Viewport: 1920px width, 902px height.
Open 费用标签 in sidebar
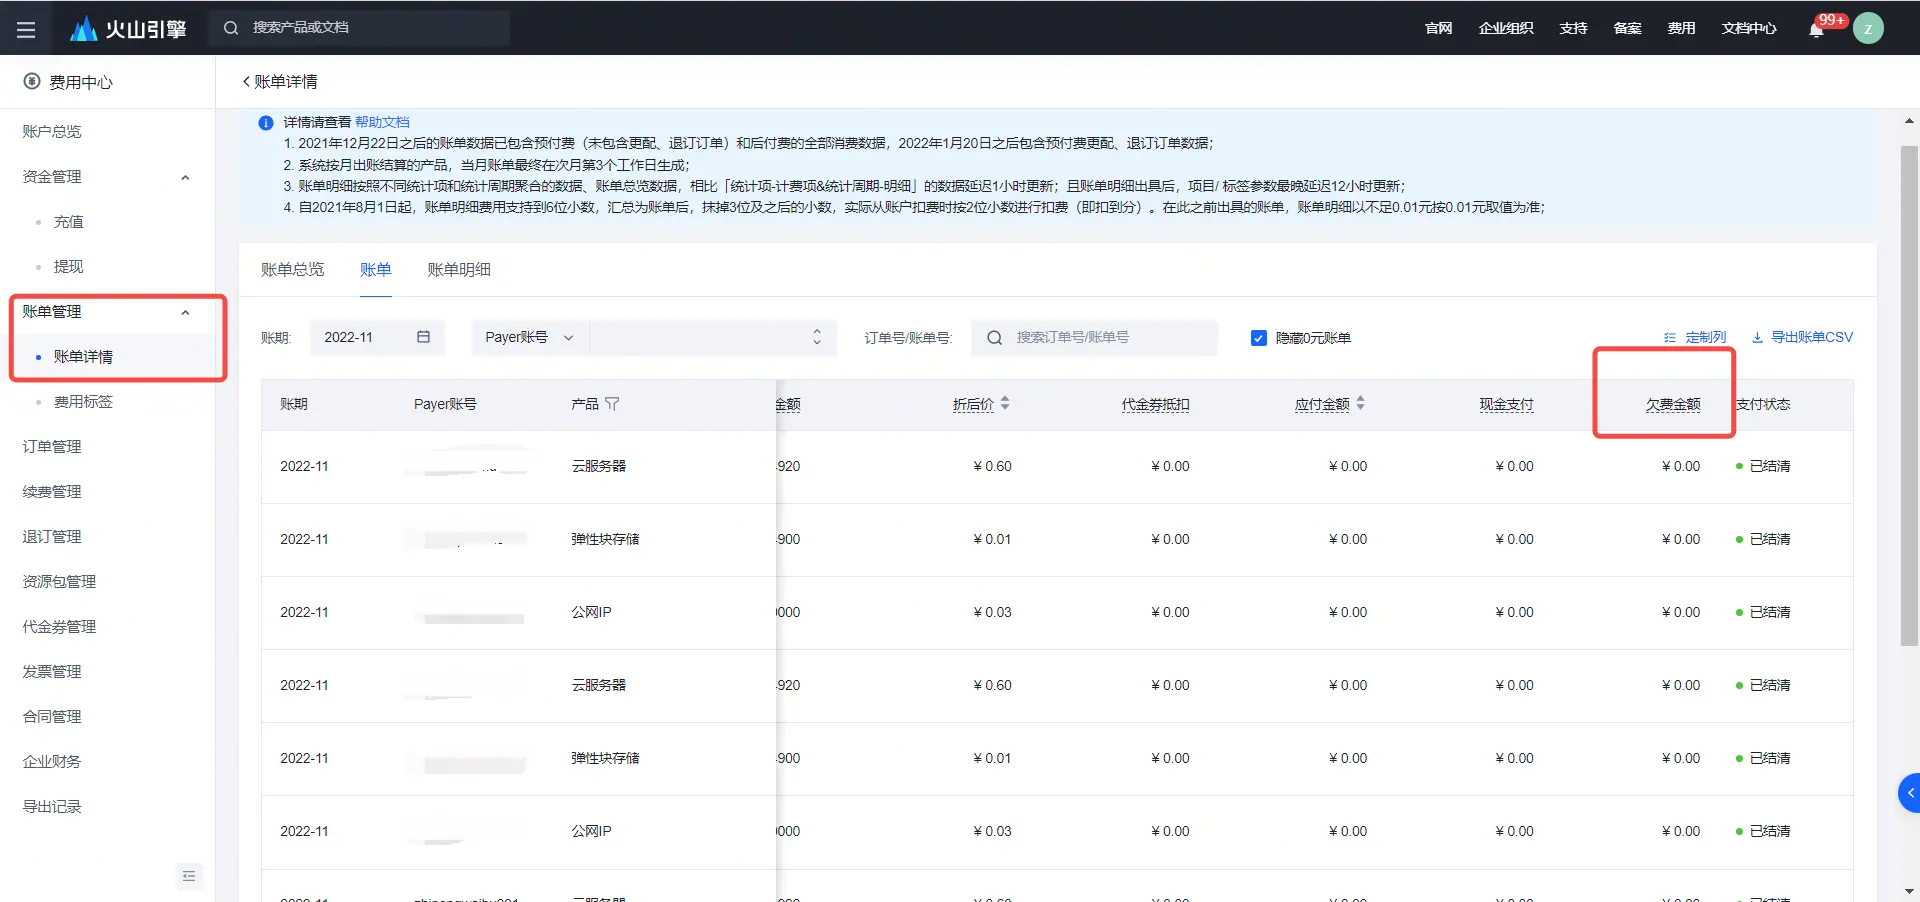(x=83, y=402)
